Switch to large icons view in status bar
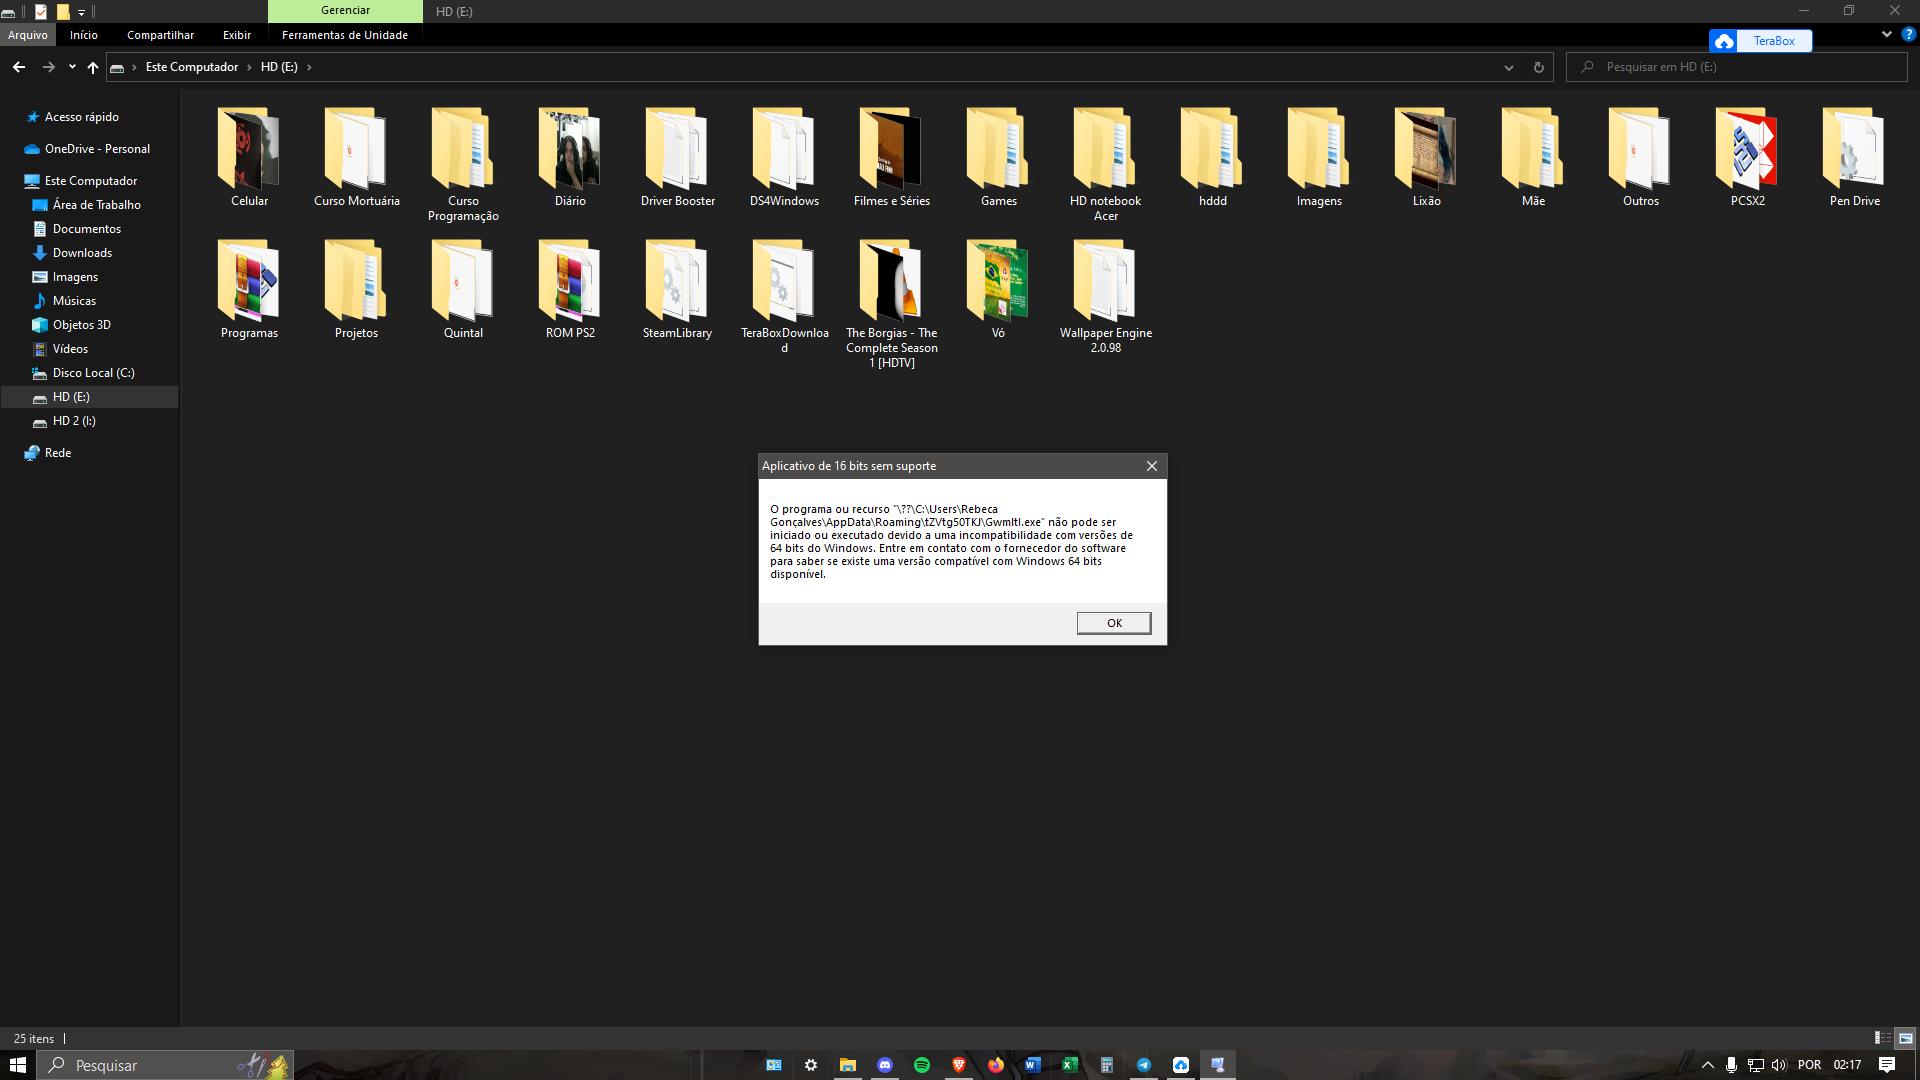The height and width of the screenshot is (1080, 1920). tap(1905, 1038)
